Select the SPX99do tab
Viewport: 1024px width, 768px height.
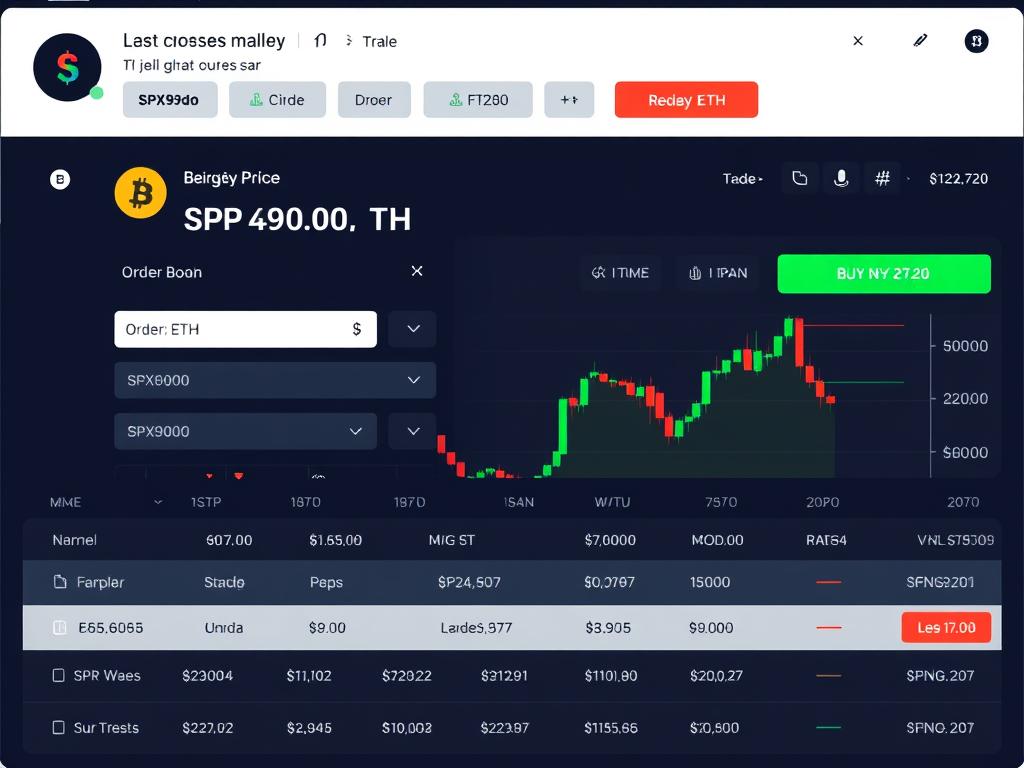(x=169, y=100)
